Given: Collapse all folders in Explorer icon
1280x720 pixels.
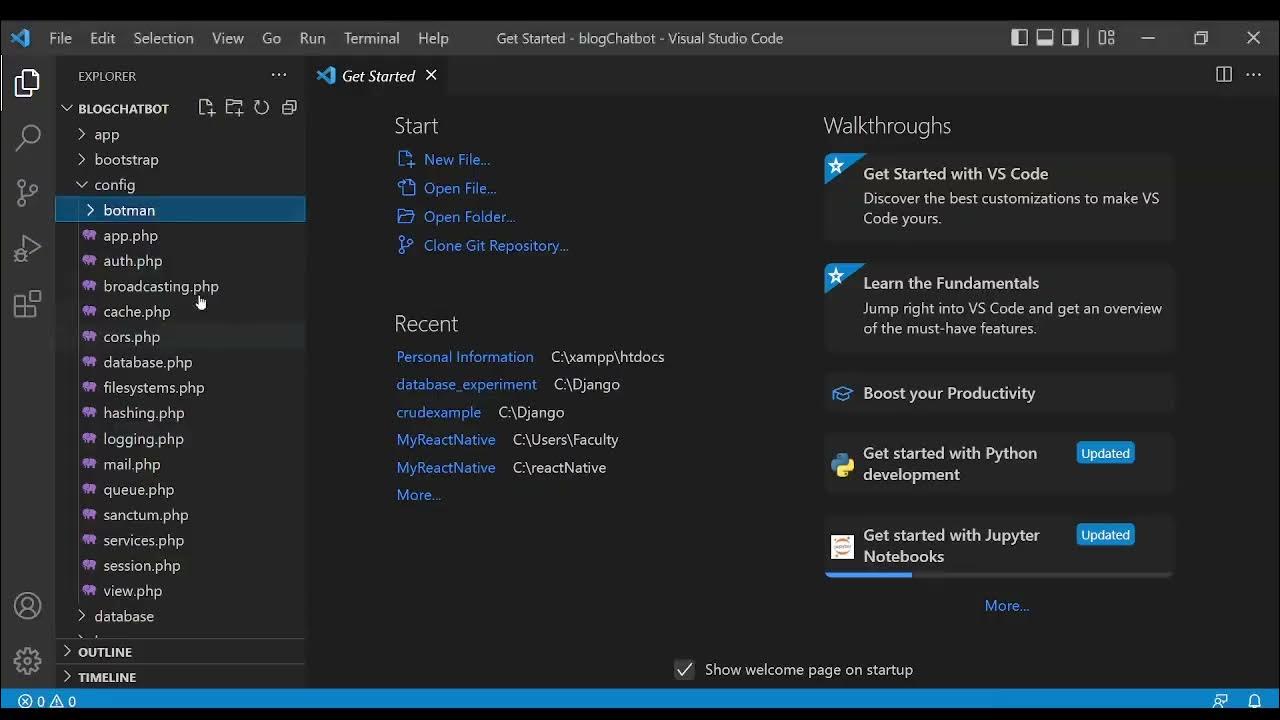Looking at the screenshot, I should (x=289, y=108).
